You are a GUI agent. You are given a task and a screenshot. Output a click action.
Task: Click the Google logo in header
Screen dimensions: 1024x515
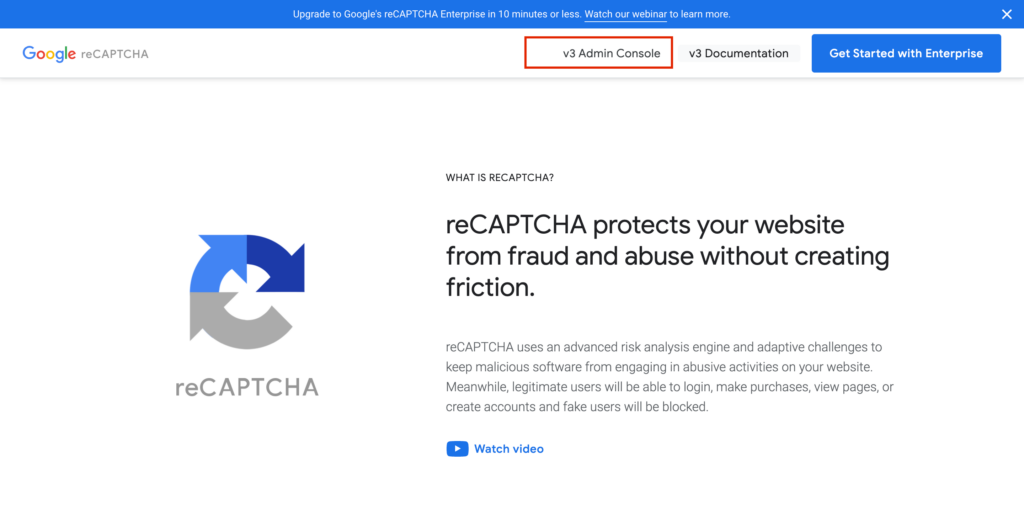pos(49,54)
